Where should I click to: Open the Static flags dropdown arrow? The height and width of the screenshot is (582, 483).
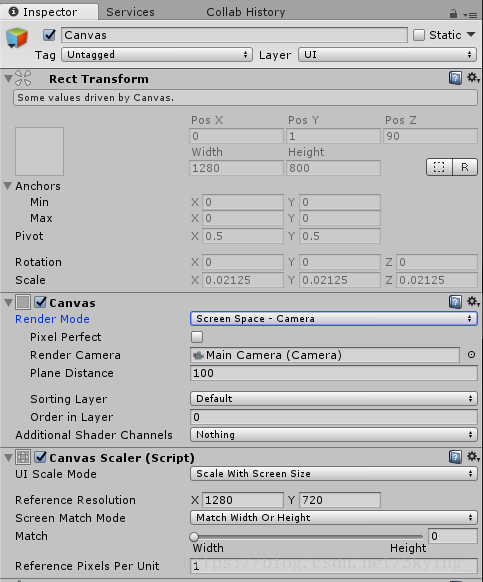(471, 35)
